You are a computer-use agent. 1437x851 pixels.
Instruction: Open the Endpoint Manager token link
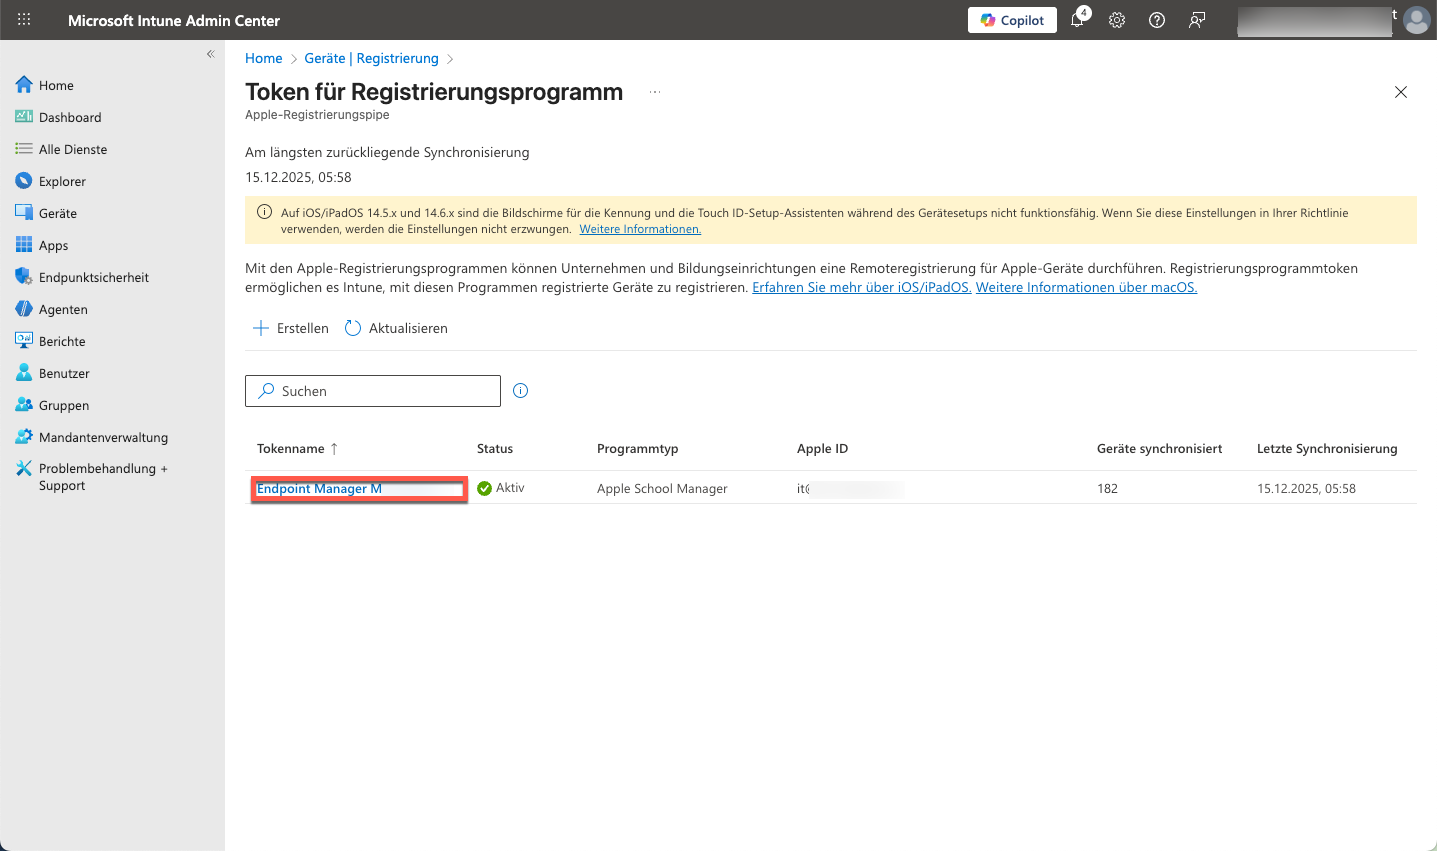(319, 489)
